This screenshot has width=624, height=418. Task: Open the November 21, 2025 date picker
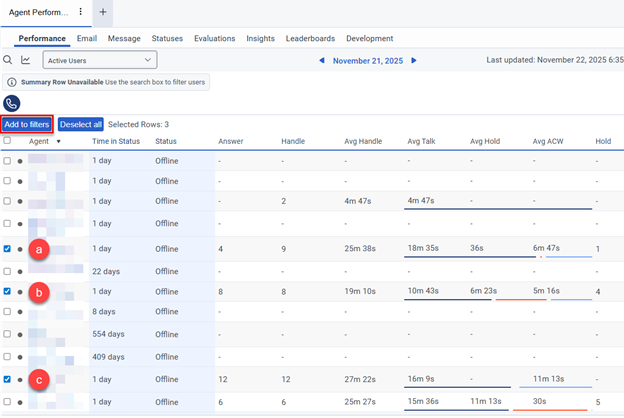pos(368,60)
